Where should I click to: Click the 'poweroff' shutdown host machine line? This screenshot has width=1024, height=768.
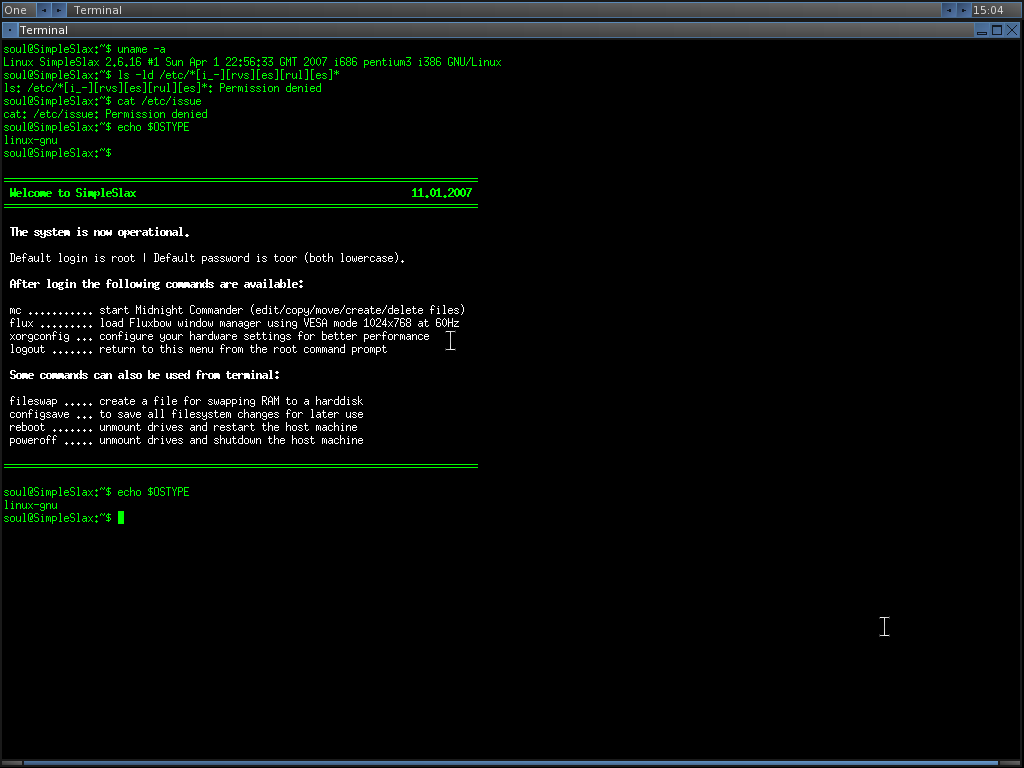(186, 440)
